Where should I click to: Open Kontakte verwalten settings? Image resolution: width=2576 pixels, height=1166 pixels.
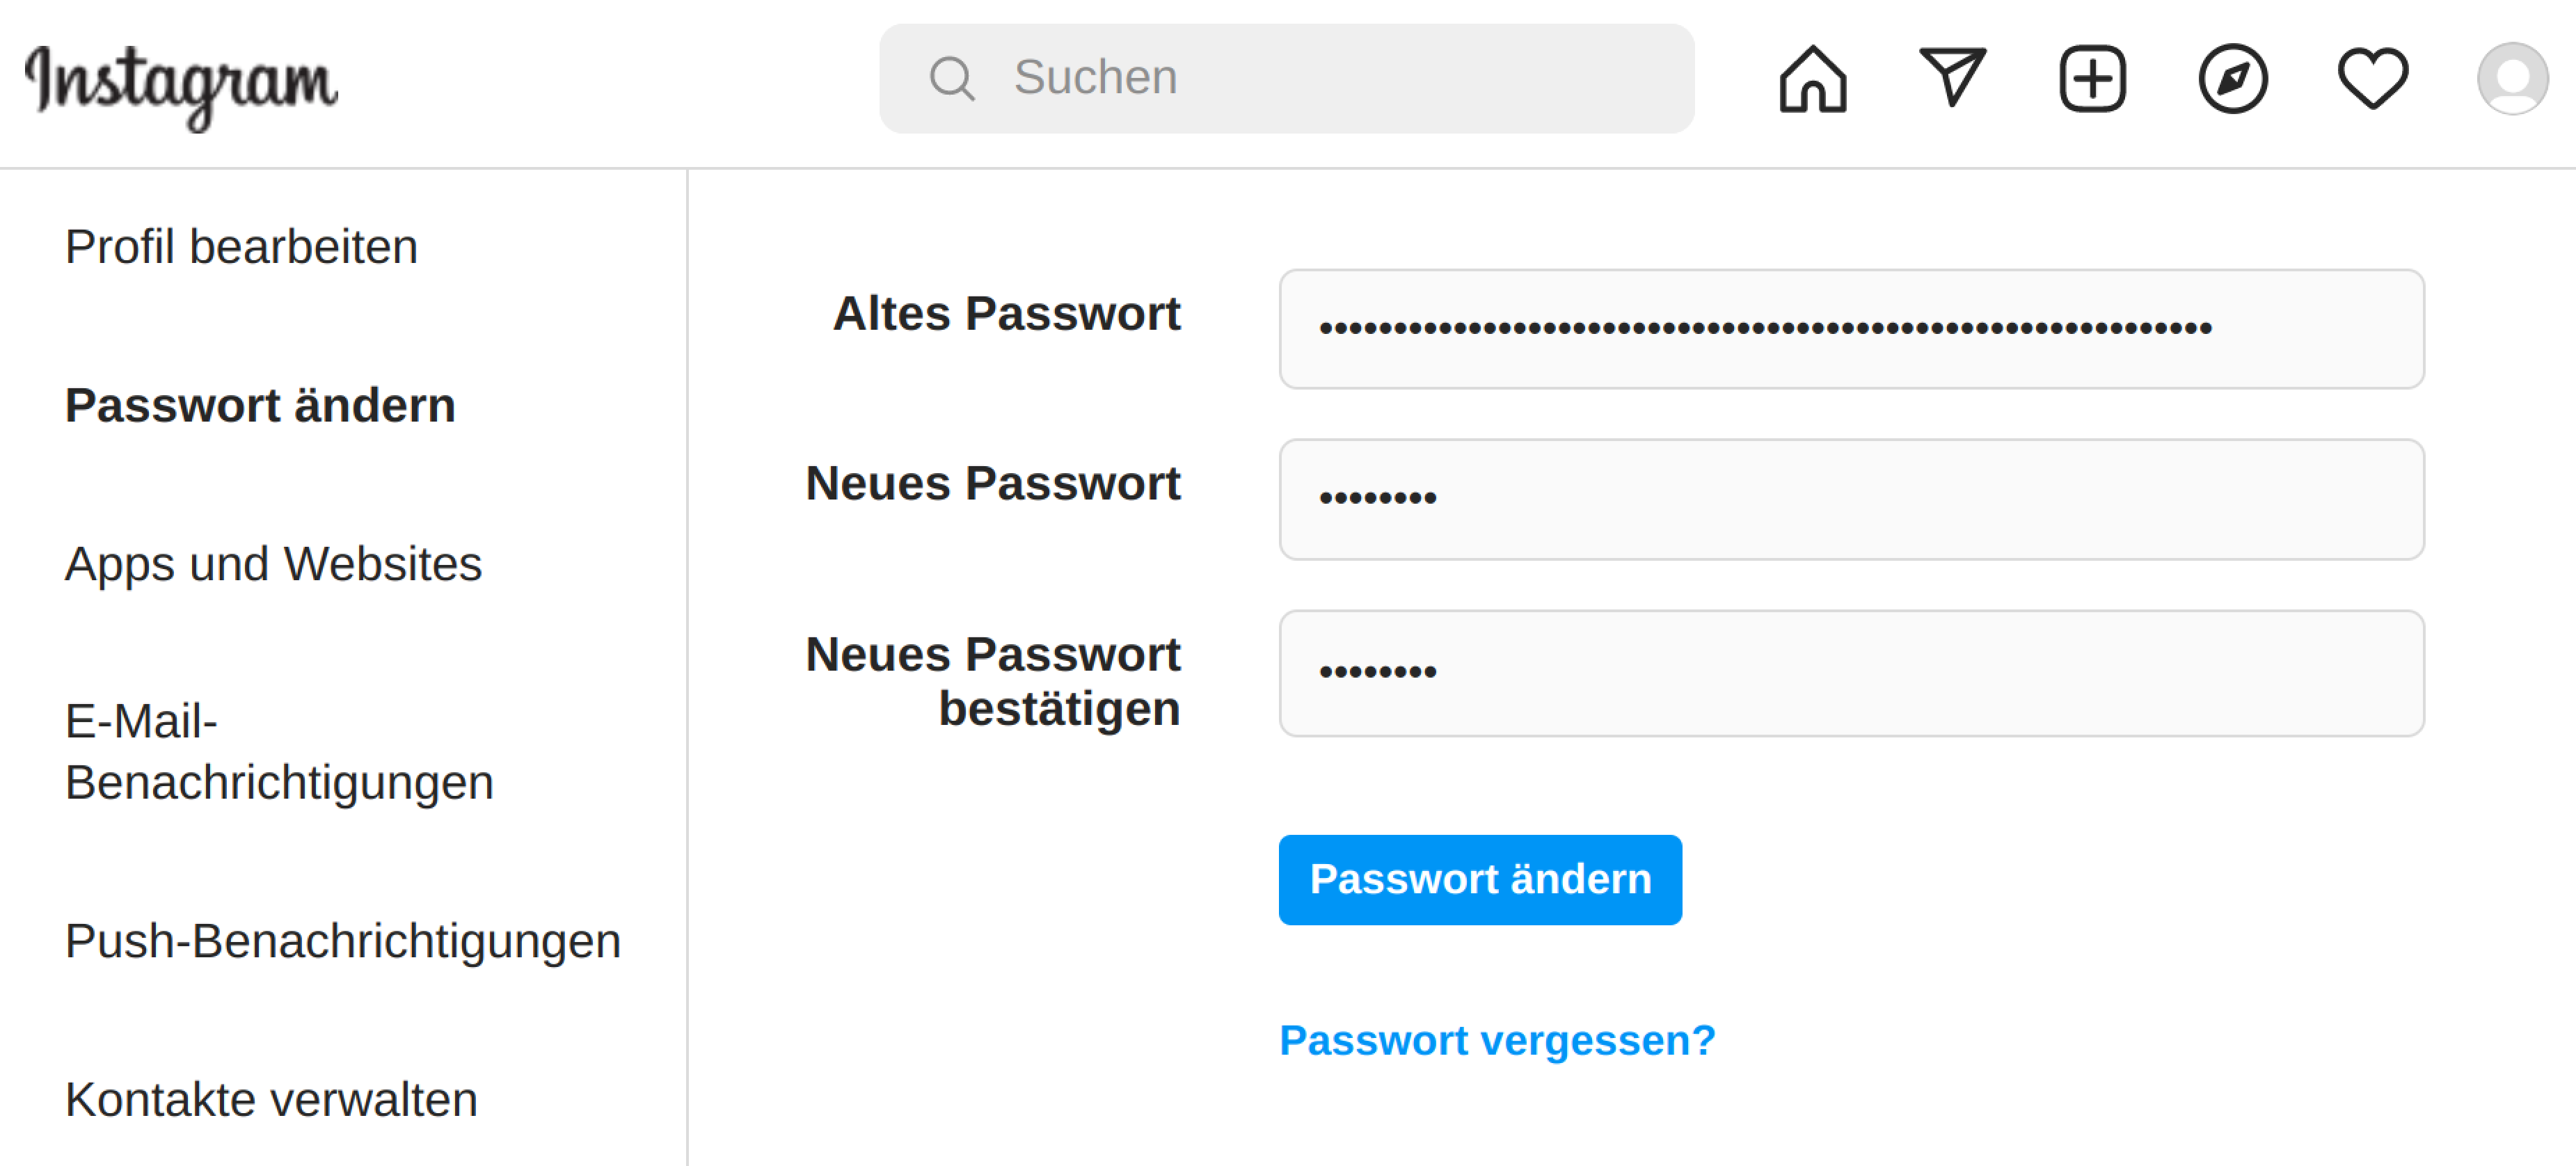tap(271, 1100)
